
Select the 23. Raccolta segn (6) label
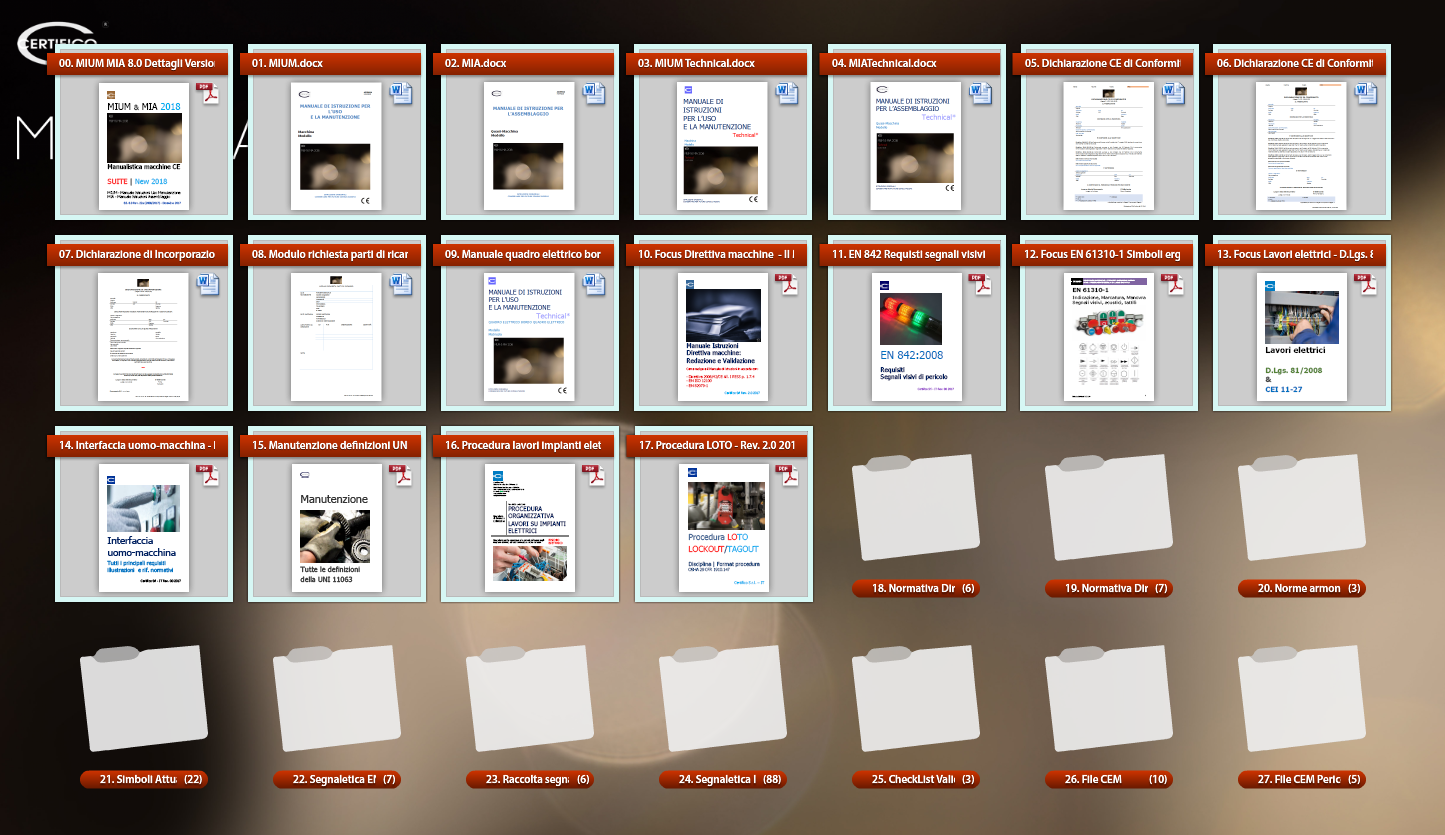530,779
